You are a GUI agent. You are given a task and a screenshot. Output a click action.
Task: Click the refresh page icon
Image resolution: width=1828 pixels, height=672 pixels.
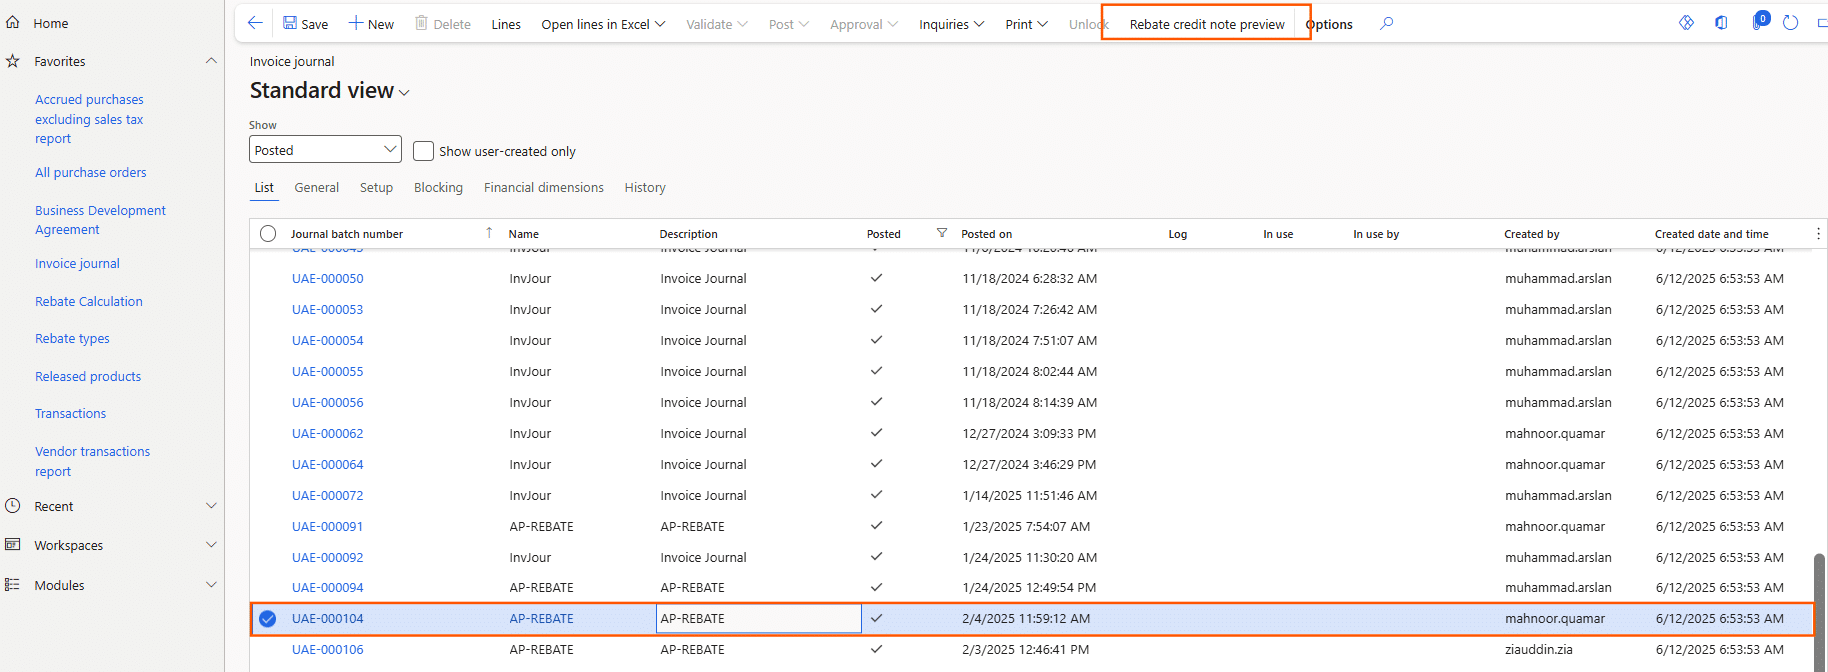click(1790, 23)
